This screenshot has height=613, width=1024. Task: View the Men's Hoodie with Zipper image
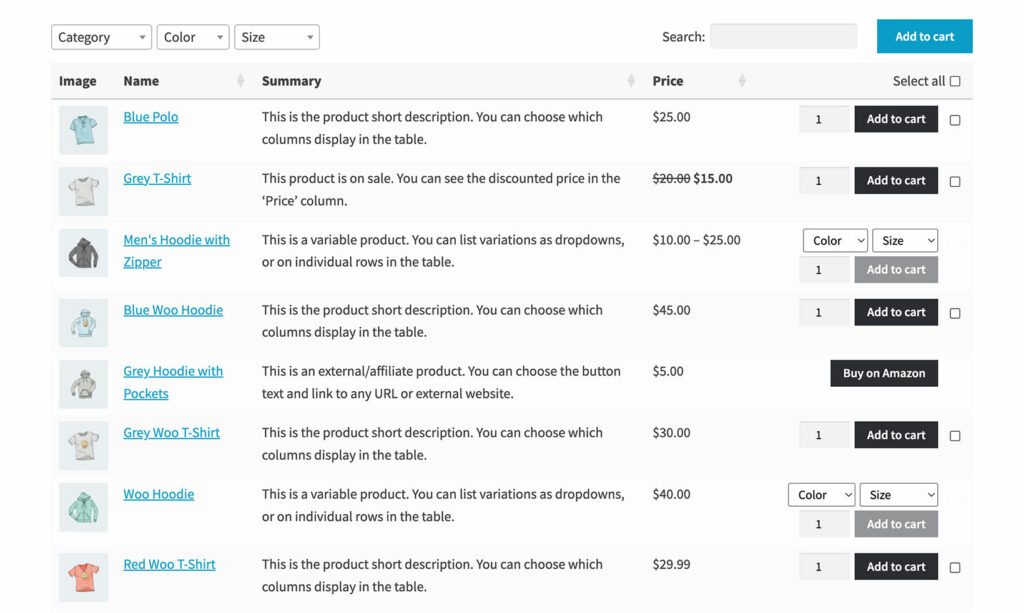83,253
